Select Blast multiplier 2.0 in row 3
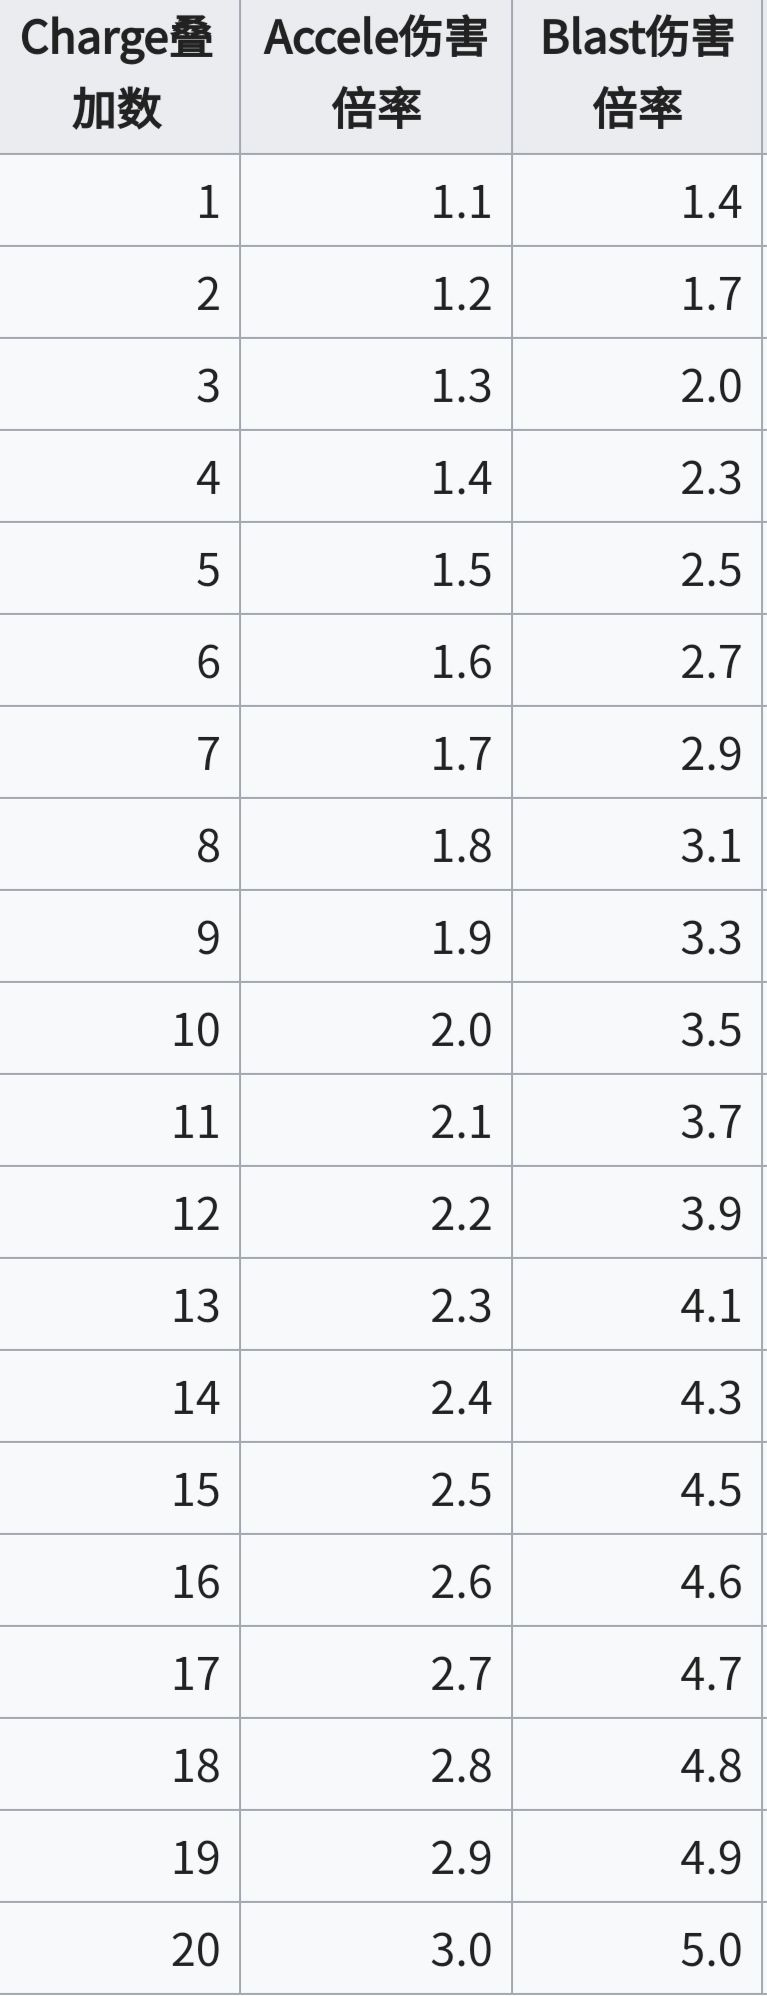767x1996 pixels. coord(711,386)
